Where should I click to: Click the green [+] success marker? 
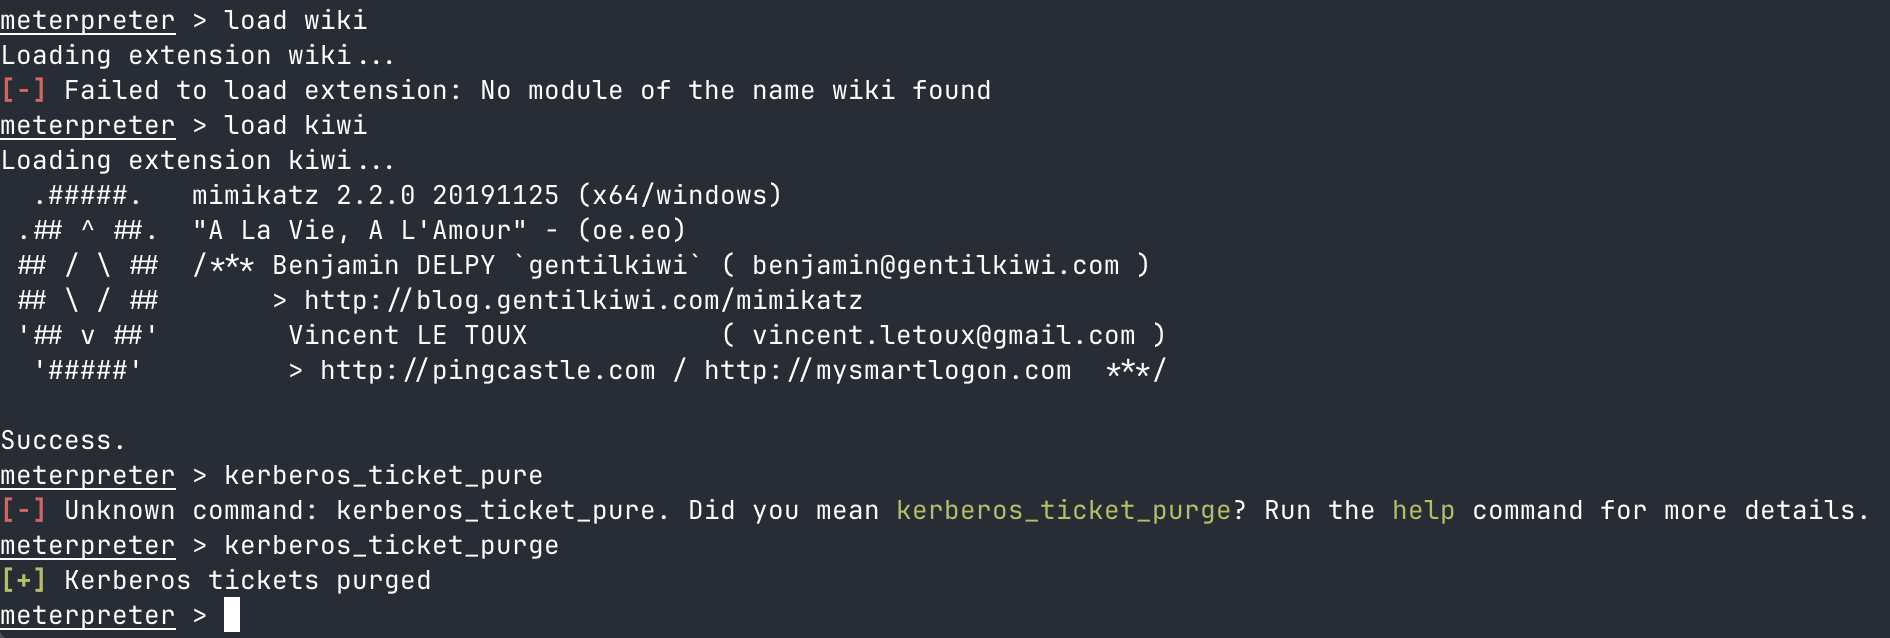click(24, 580)
